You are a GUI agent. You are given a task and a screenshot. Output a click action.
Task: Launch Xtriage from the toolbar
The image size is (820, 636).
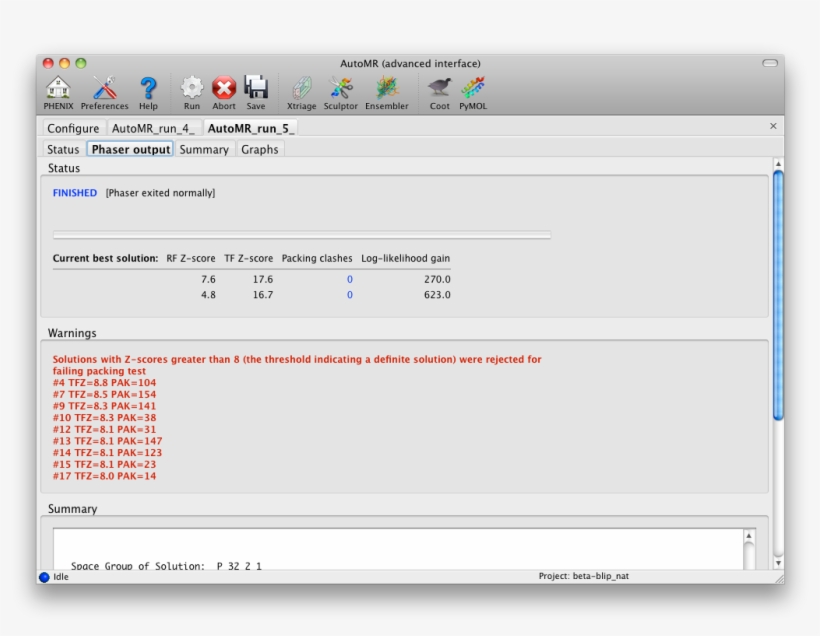pyautogui.click(x=302, y=87)
